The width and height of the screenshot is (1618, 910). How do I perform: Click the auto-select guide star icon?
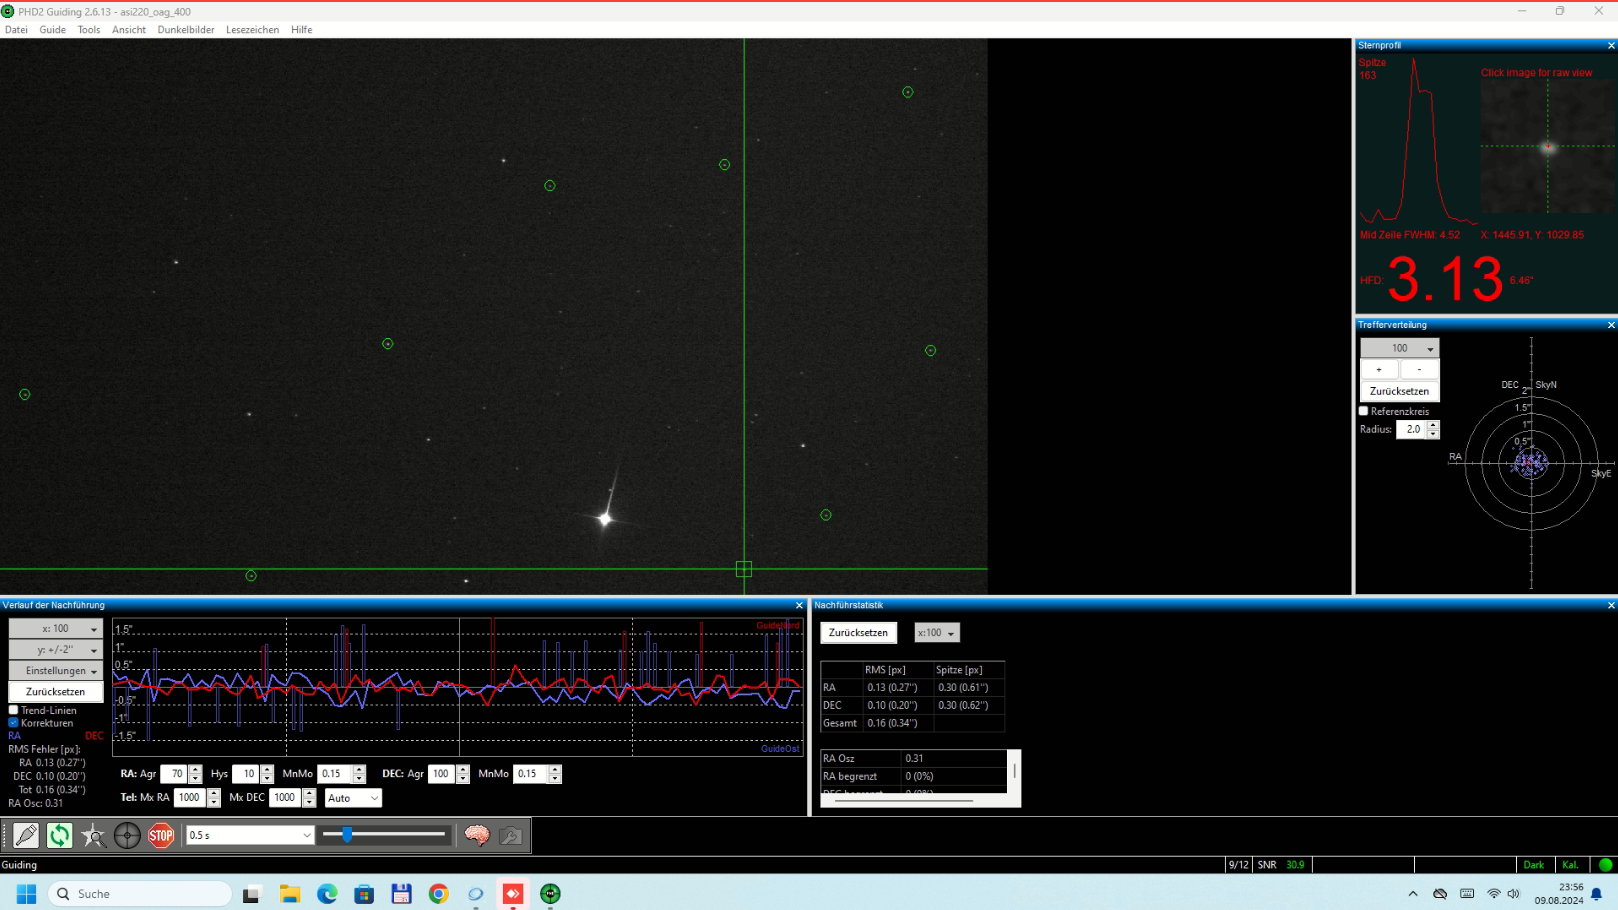click(x=93, y=835)
